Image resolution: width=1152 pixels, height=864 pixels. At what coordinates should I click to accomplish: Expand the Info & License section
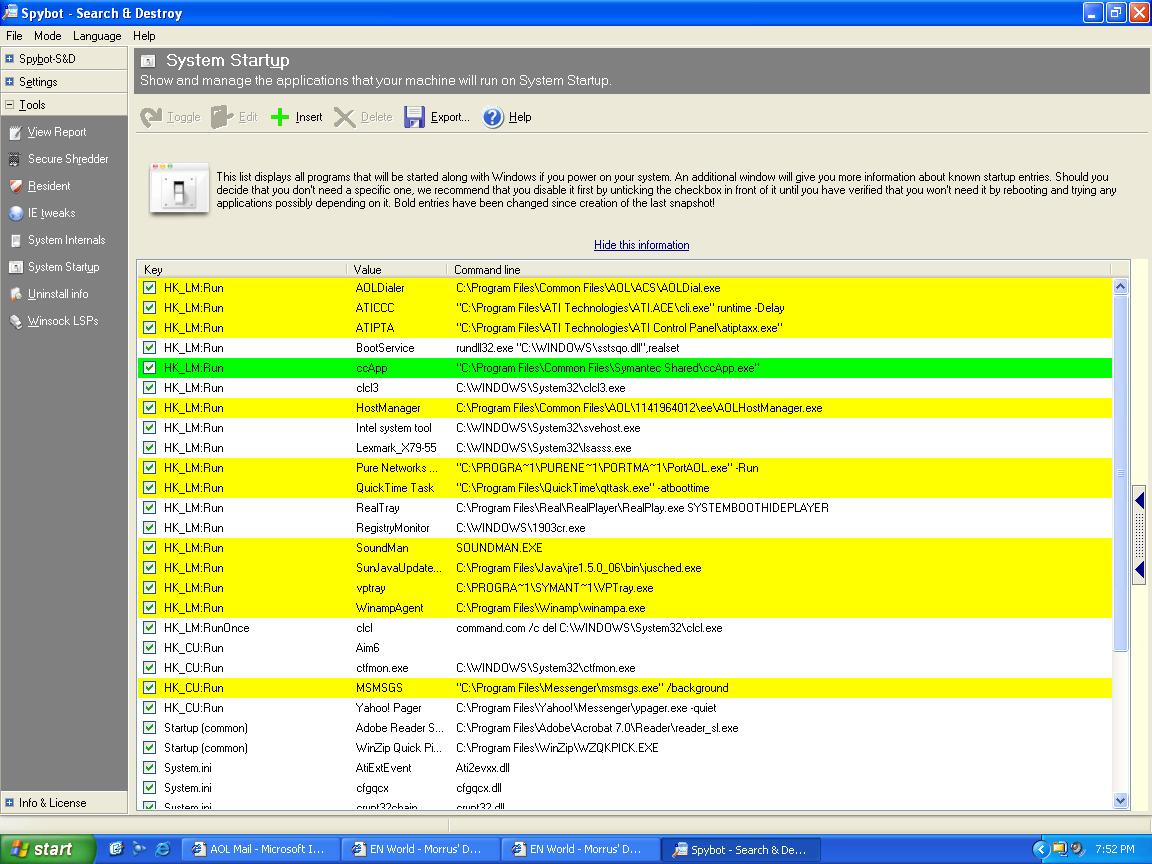pos(10,803)
